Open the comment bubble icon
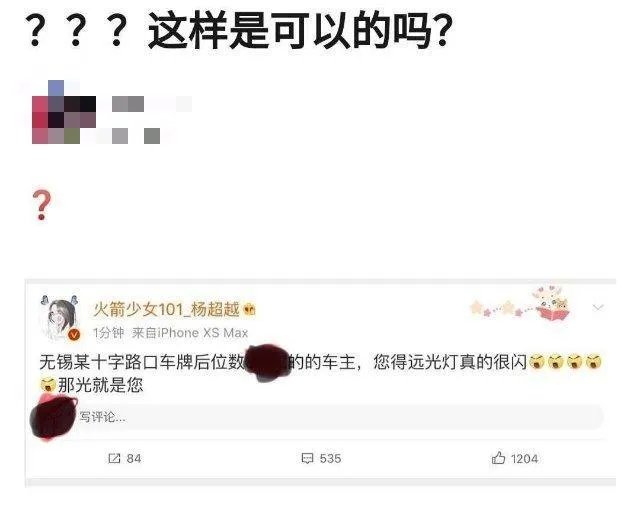The image size is (640, 515). tap(307, 458)
